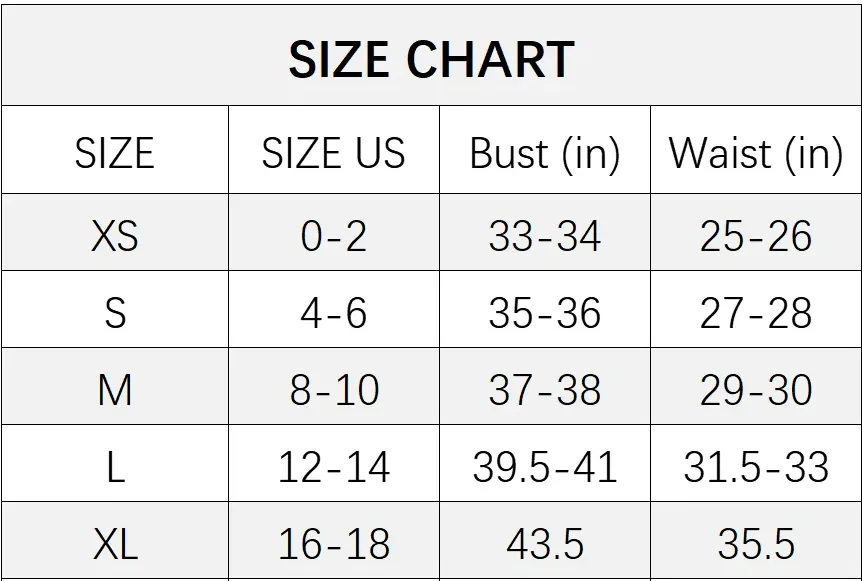
Task: Click the L size cell
Action: (115, 463)
